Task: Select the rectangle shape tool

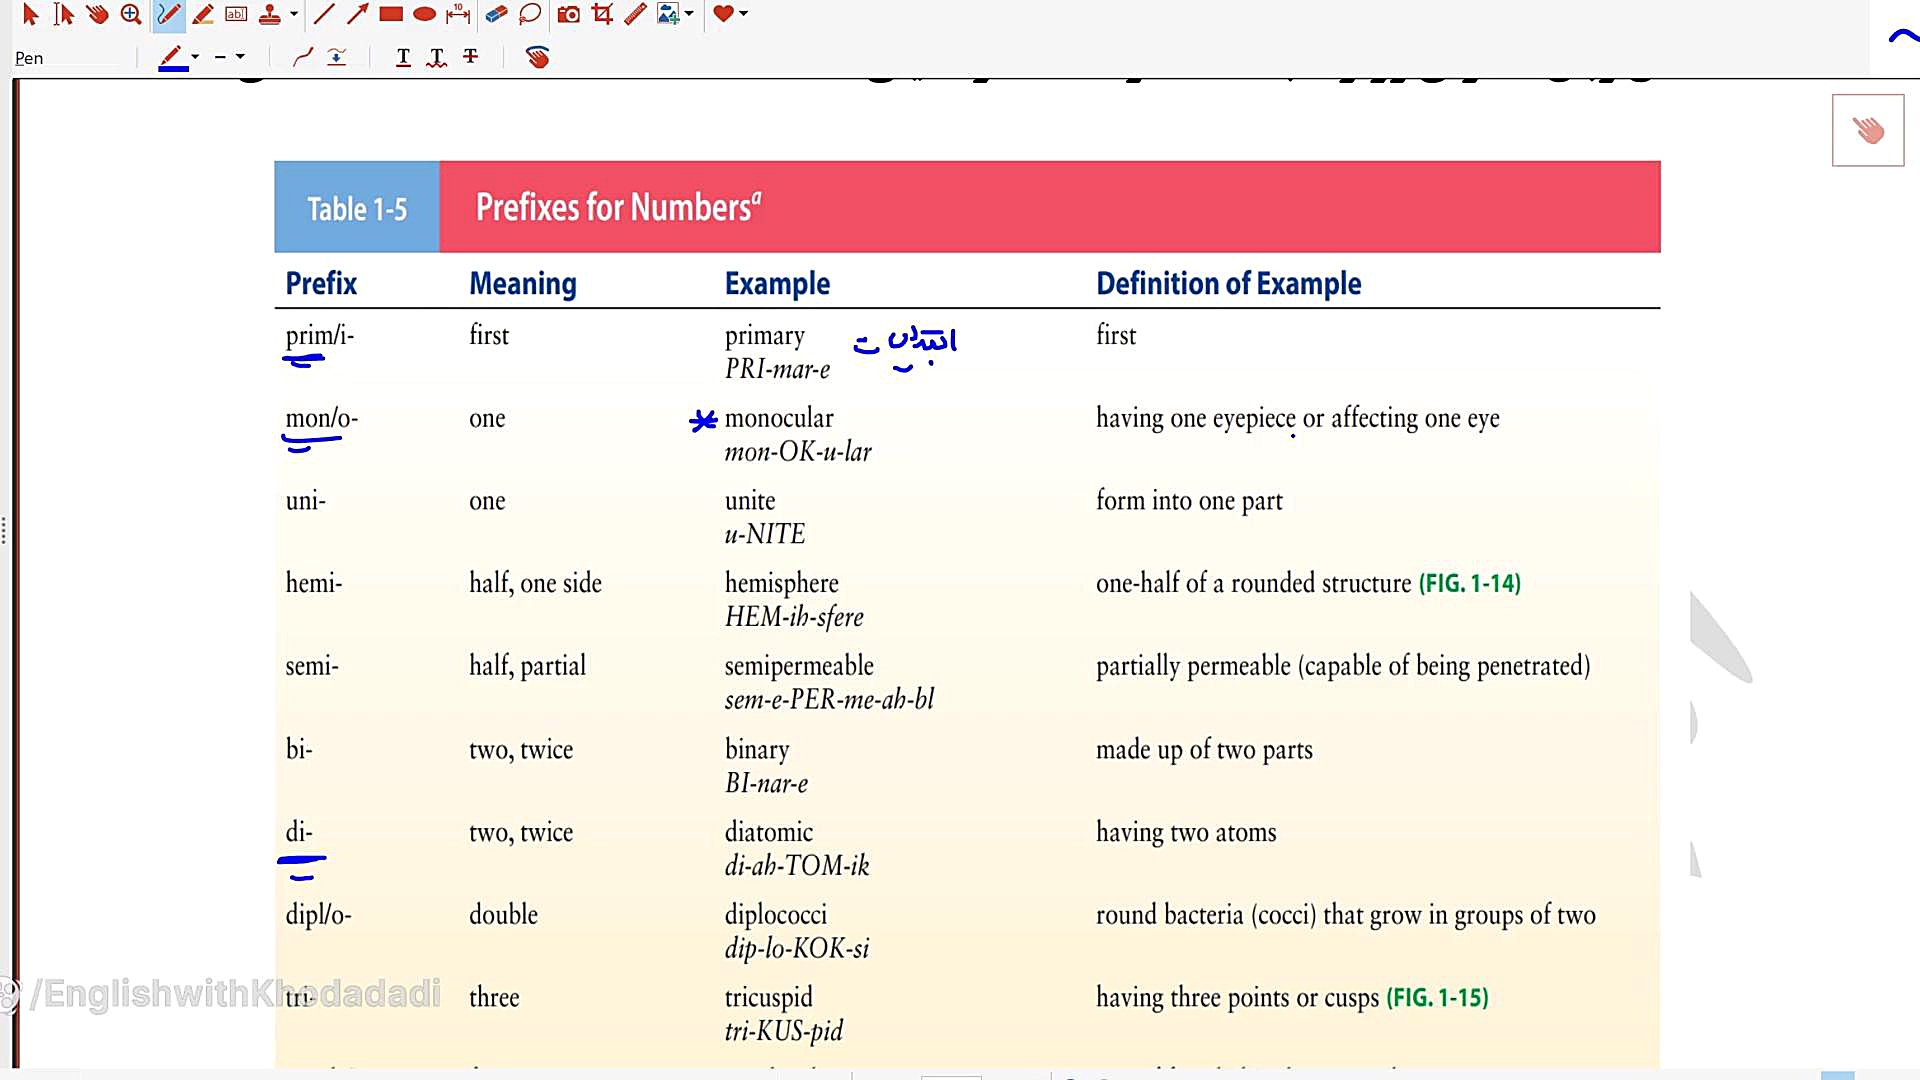Action: (391, 14)
